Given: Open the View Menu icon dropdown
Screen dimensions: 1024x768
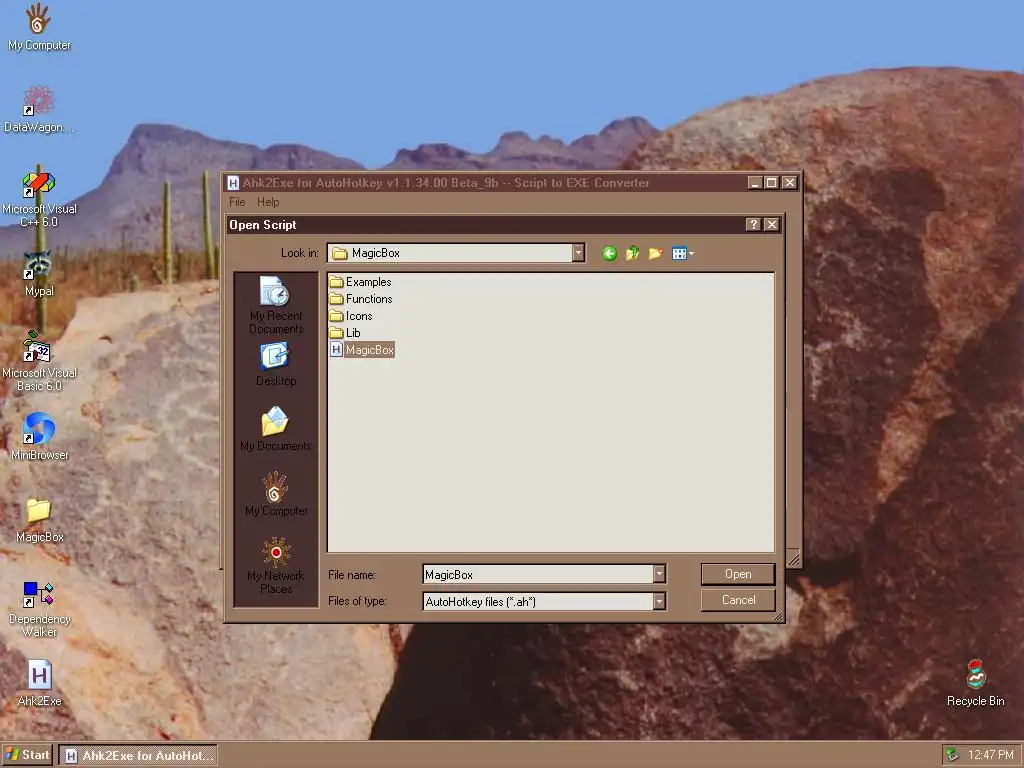Looking at the screenshot, I should (x=683, y=253).
